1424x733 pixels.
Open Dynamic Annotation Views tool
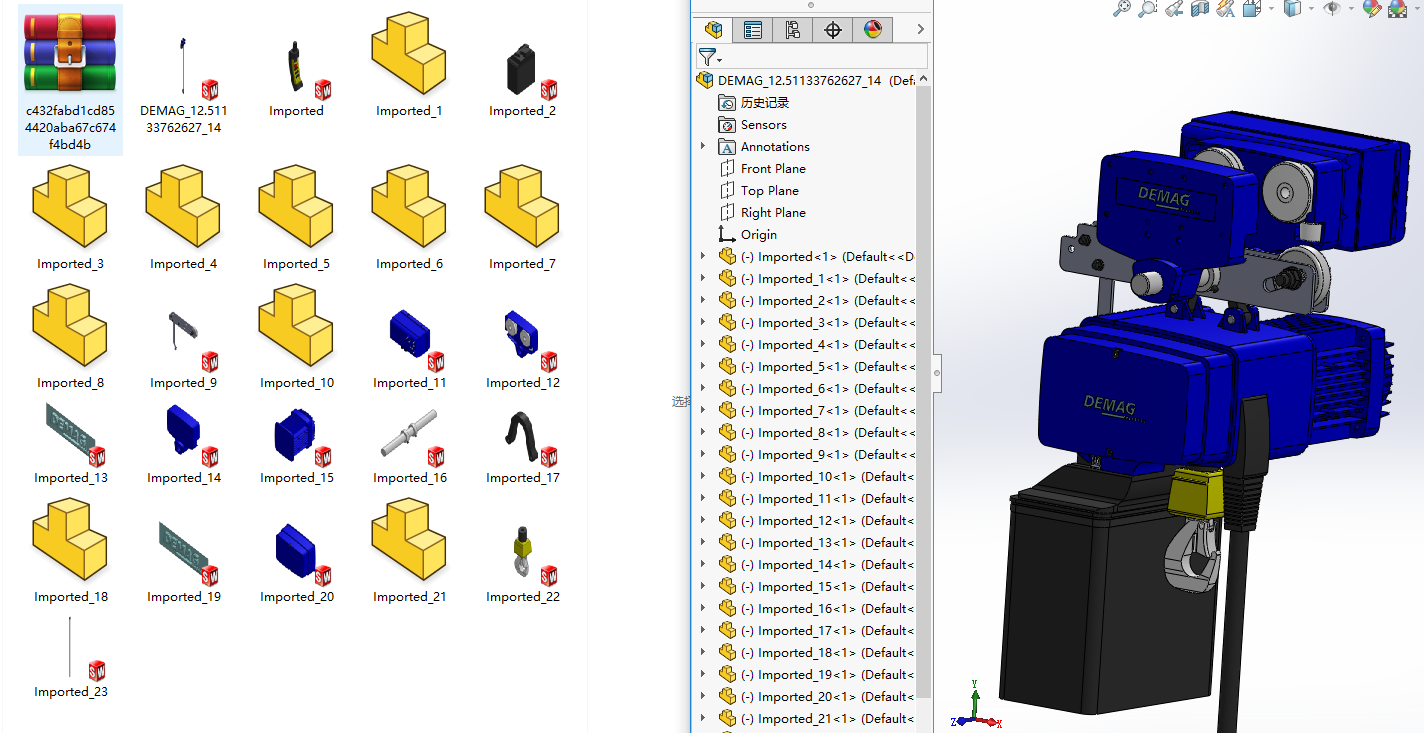[1226, 8]
